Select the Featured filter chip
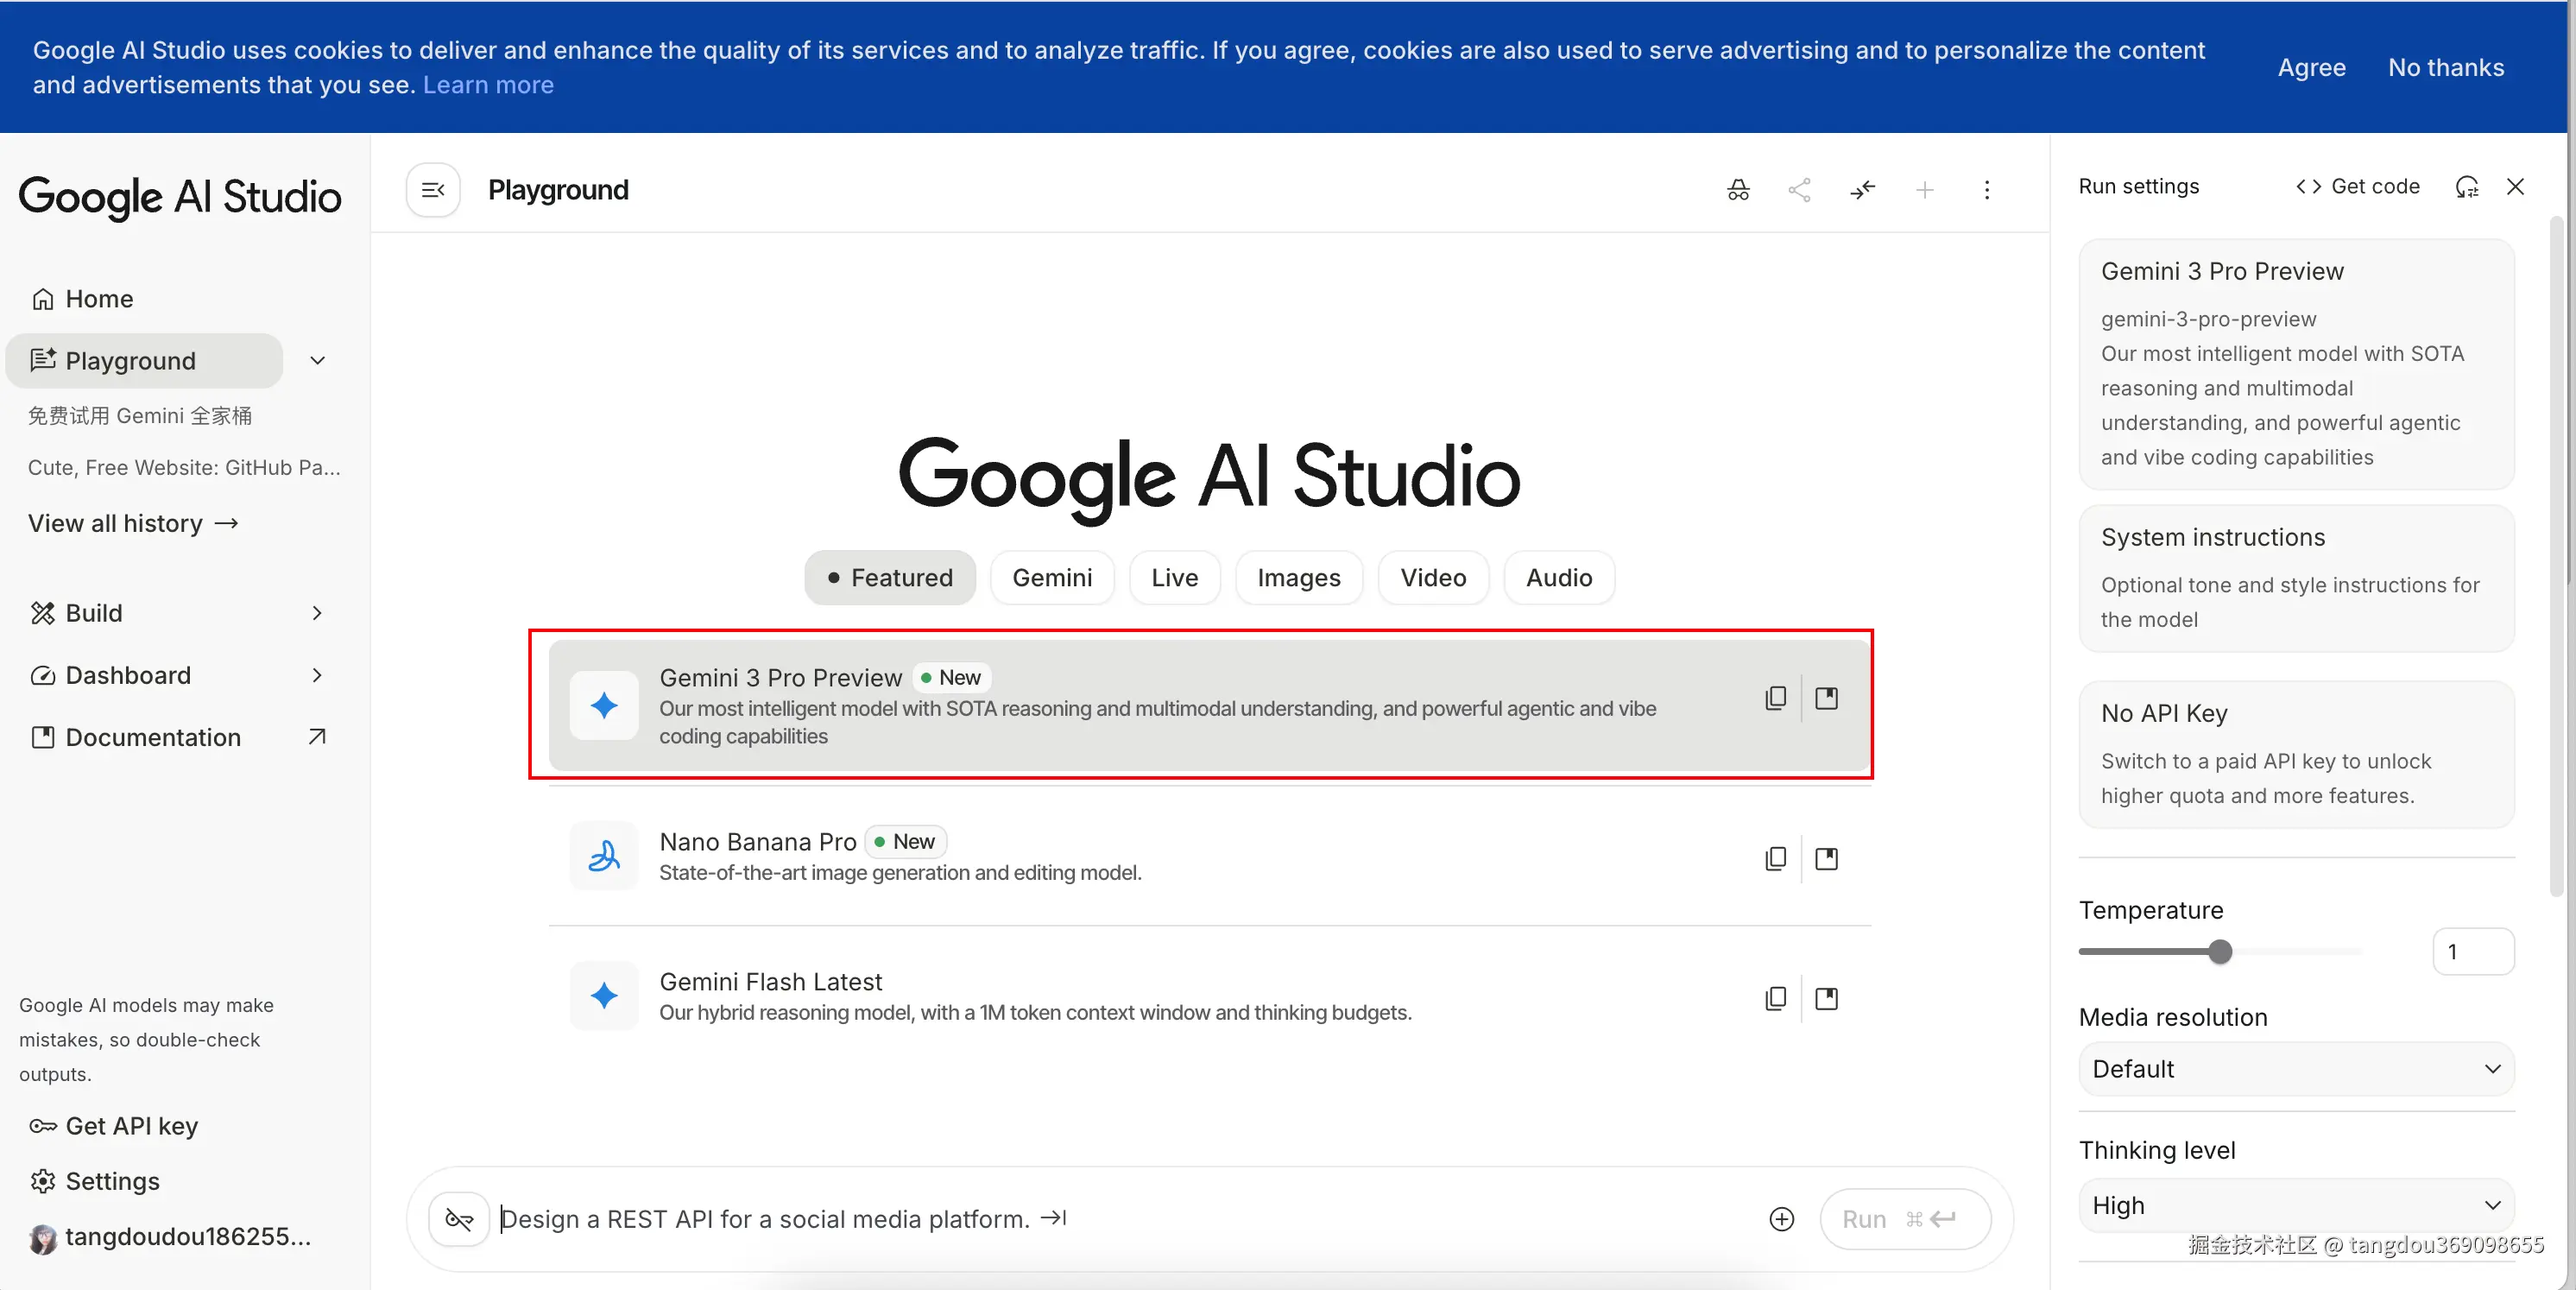 (890, 578)
